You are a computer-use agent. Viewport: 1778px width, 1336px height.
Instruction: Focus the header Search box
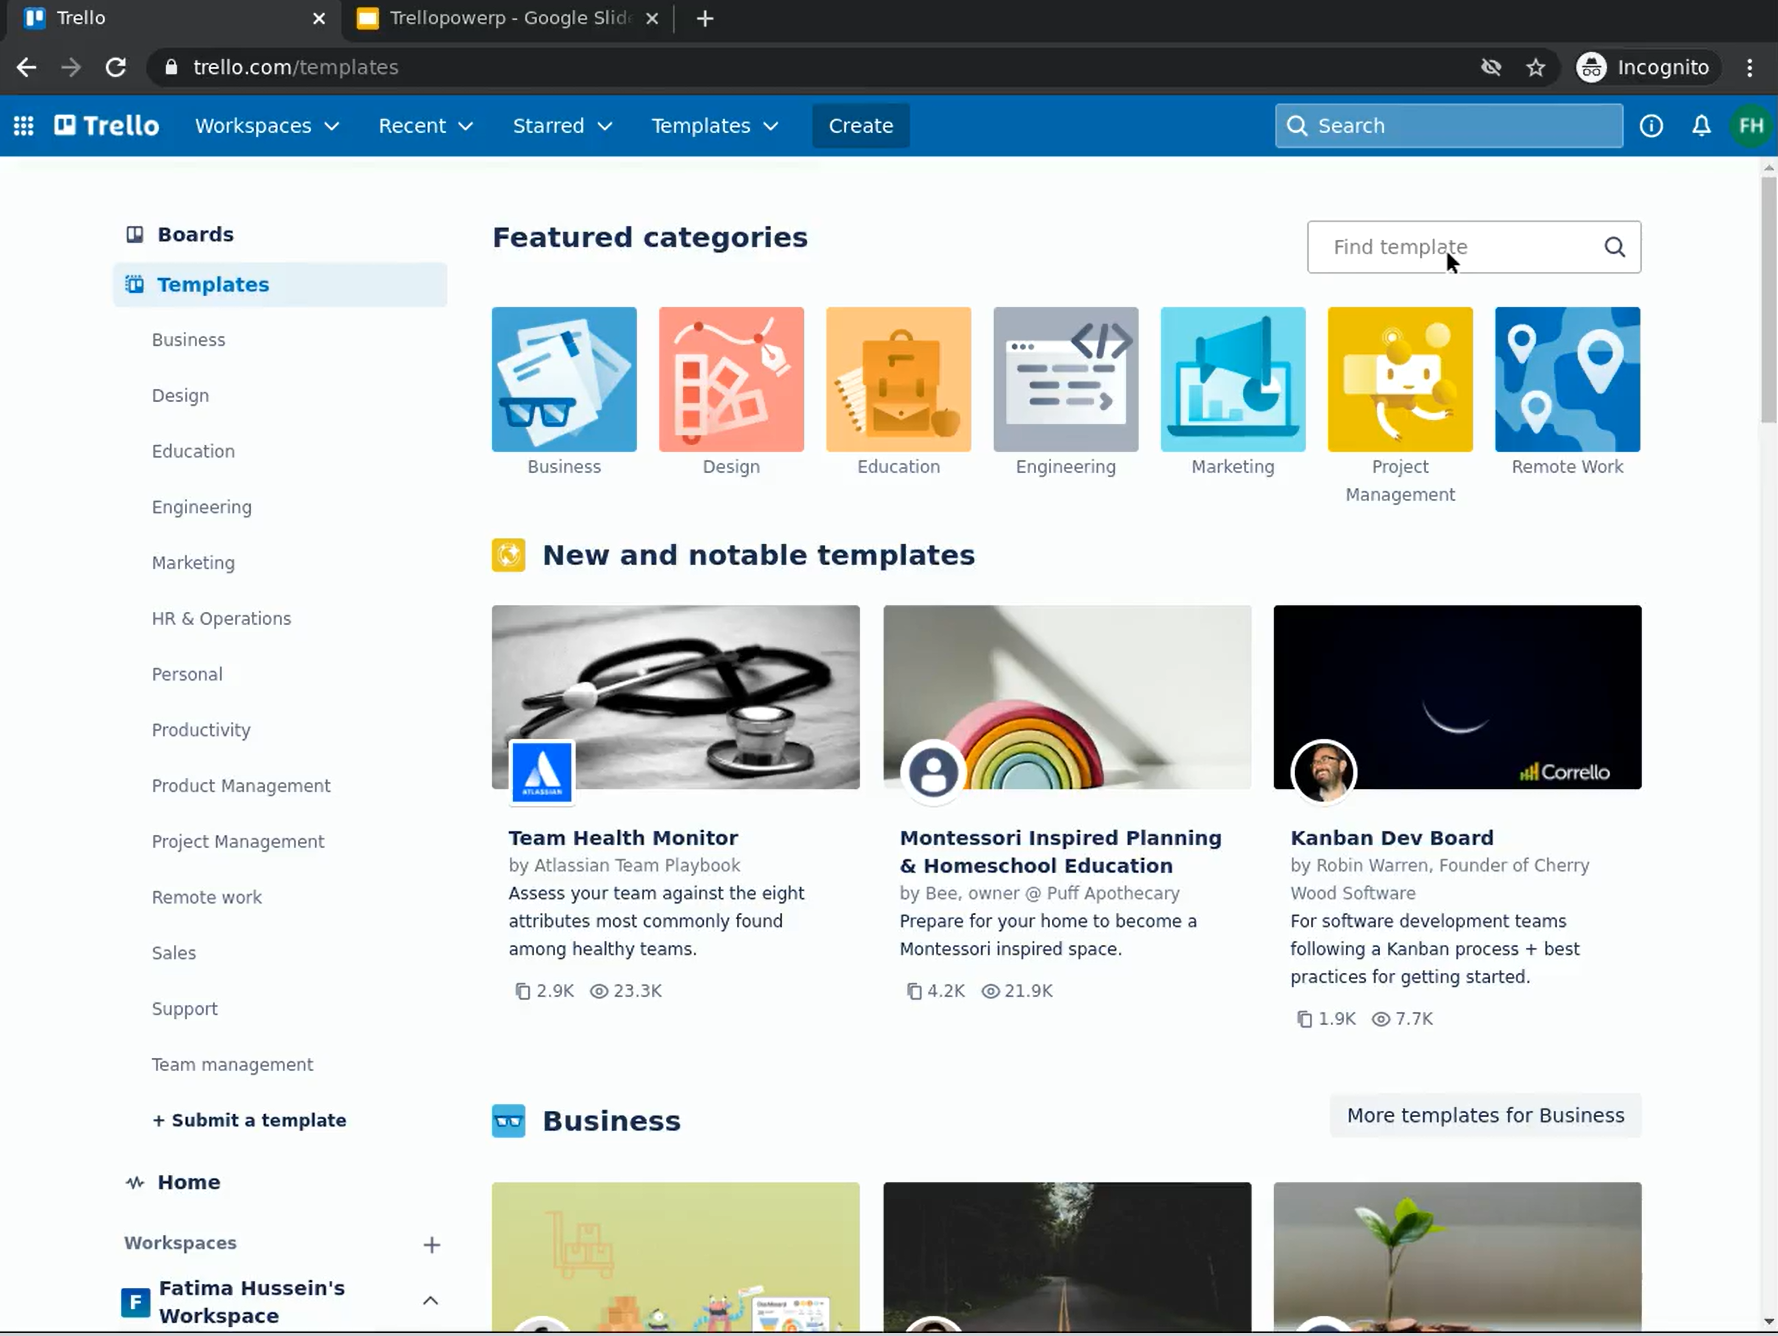(x=1448, y=126)
